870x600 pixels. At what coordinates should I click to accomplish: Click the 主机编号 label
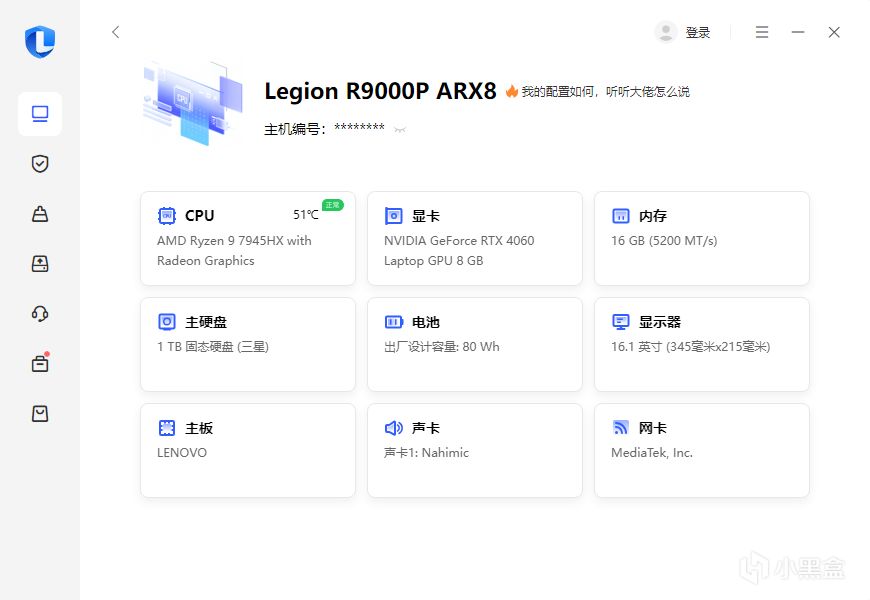295,129
